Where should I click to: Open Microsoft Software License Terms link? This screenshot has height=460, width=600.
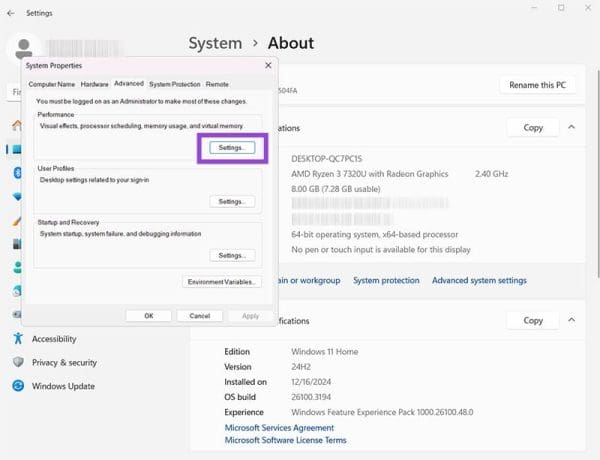pyautogui.click(x=286, y=440)
